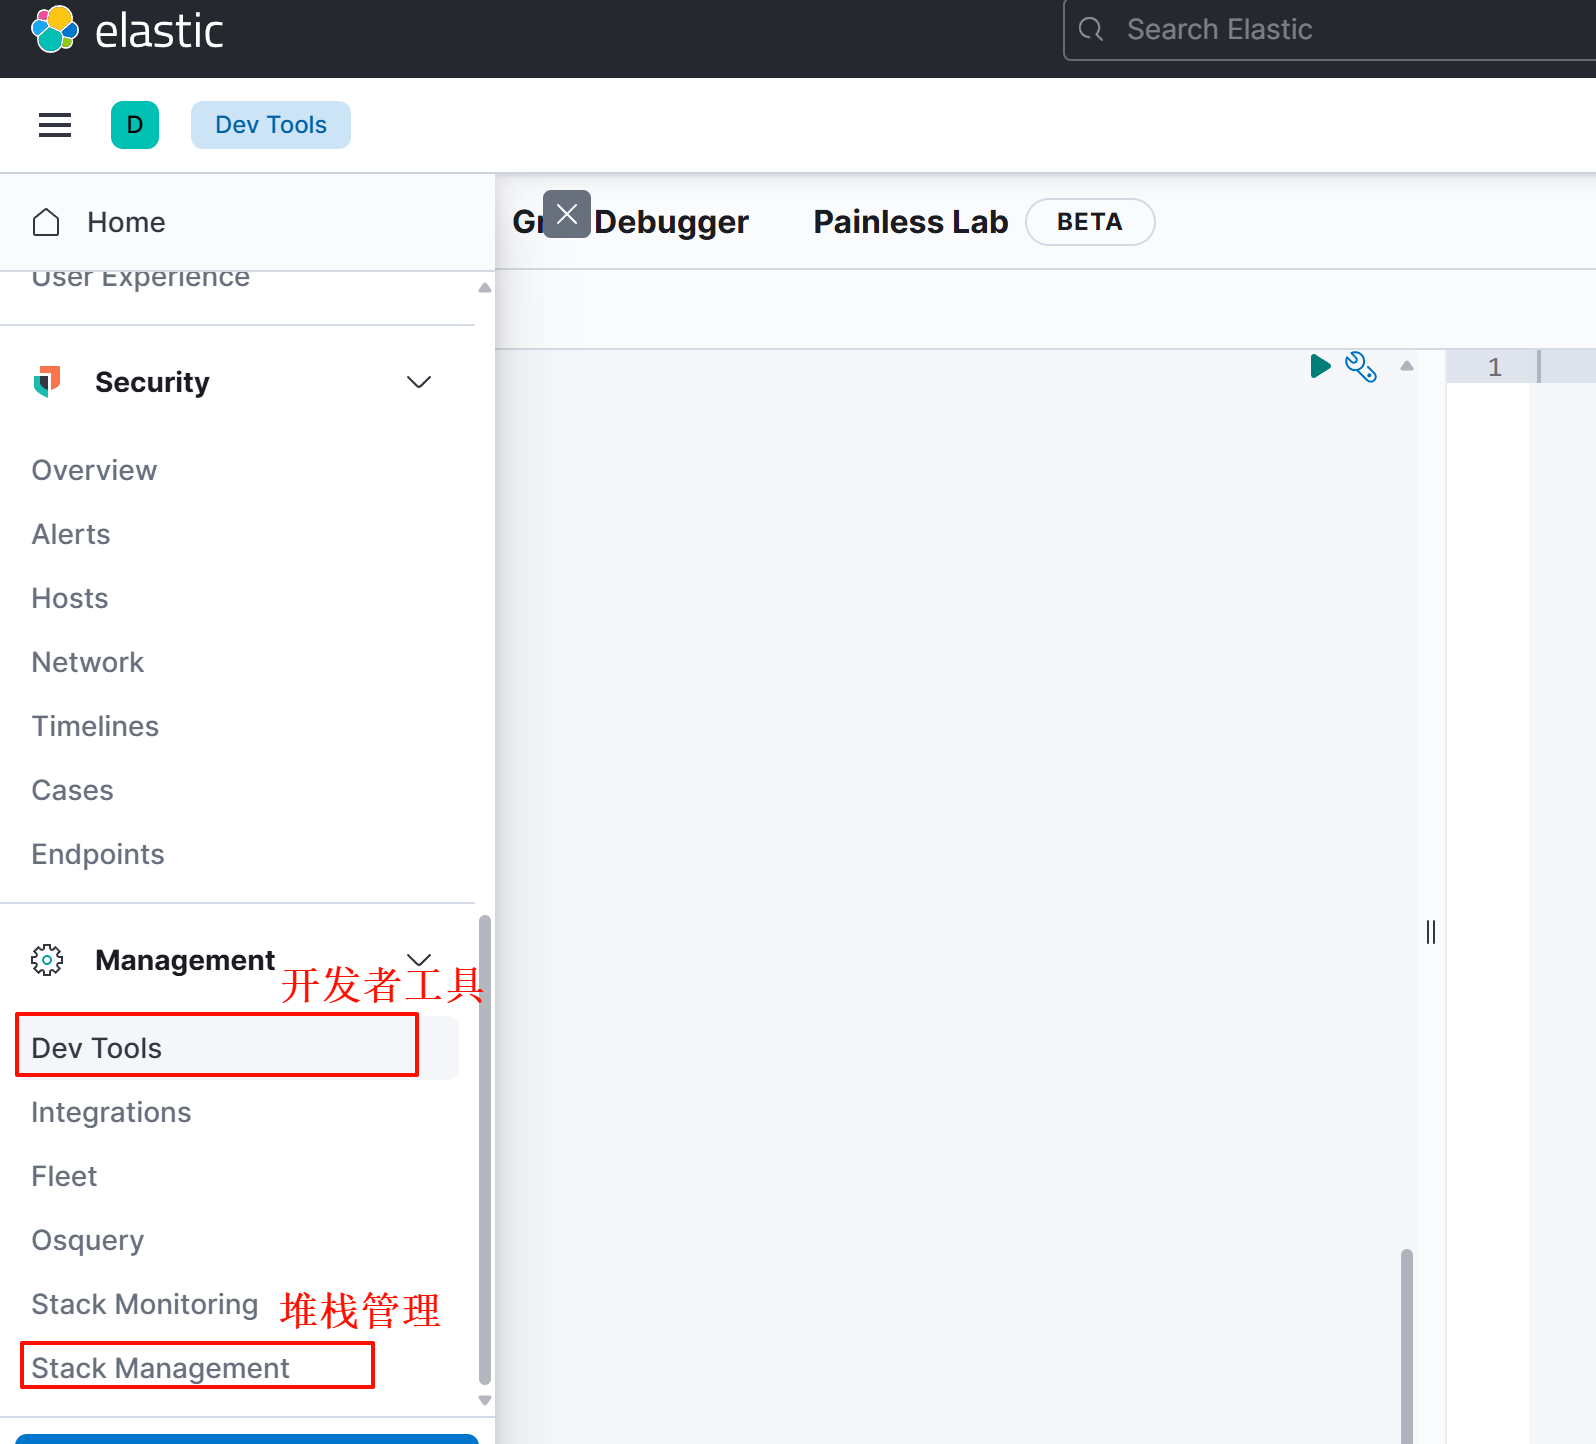1596x1444 pixels.
Task: Open Timelines page
Action: (x=95, y=726)
